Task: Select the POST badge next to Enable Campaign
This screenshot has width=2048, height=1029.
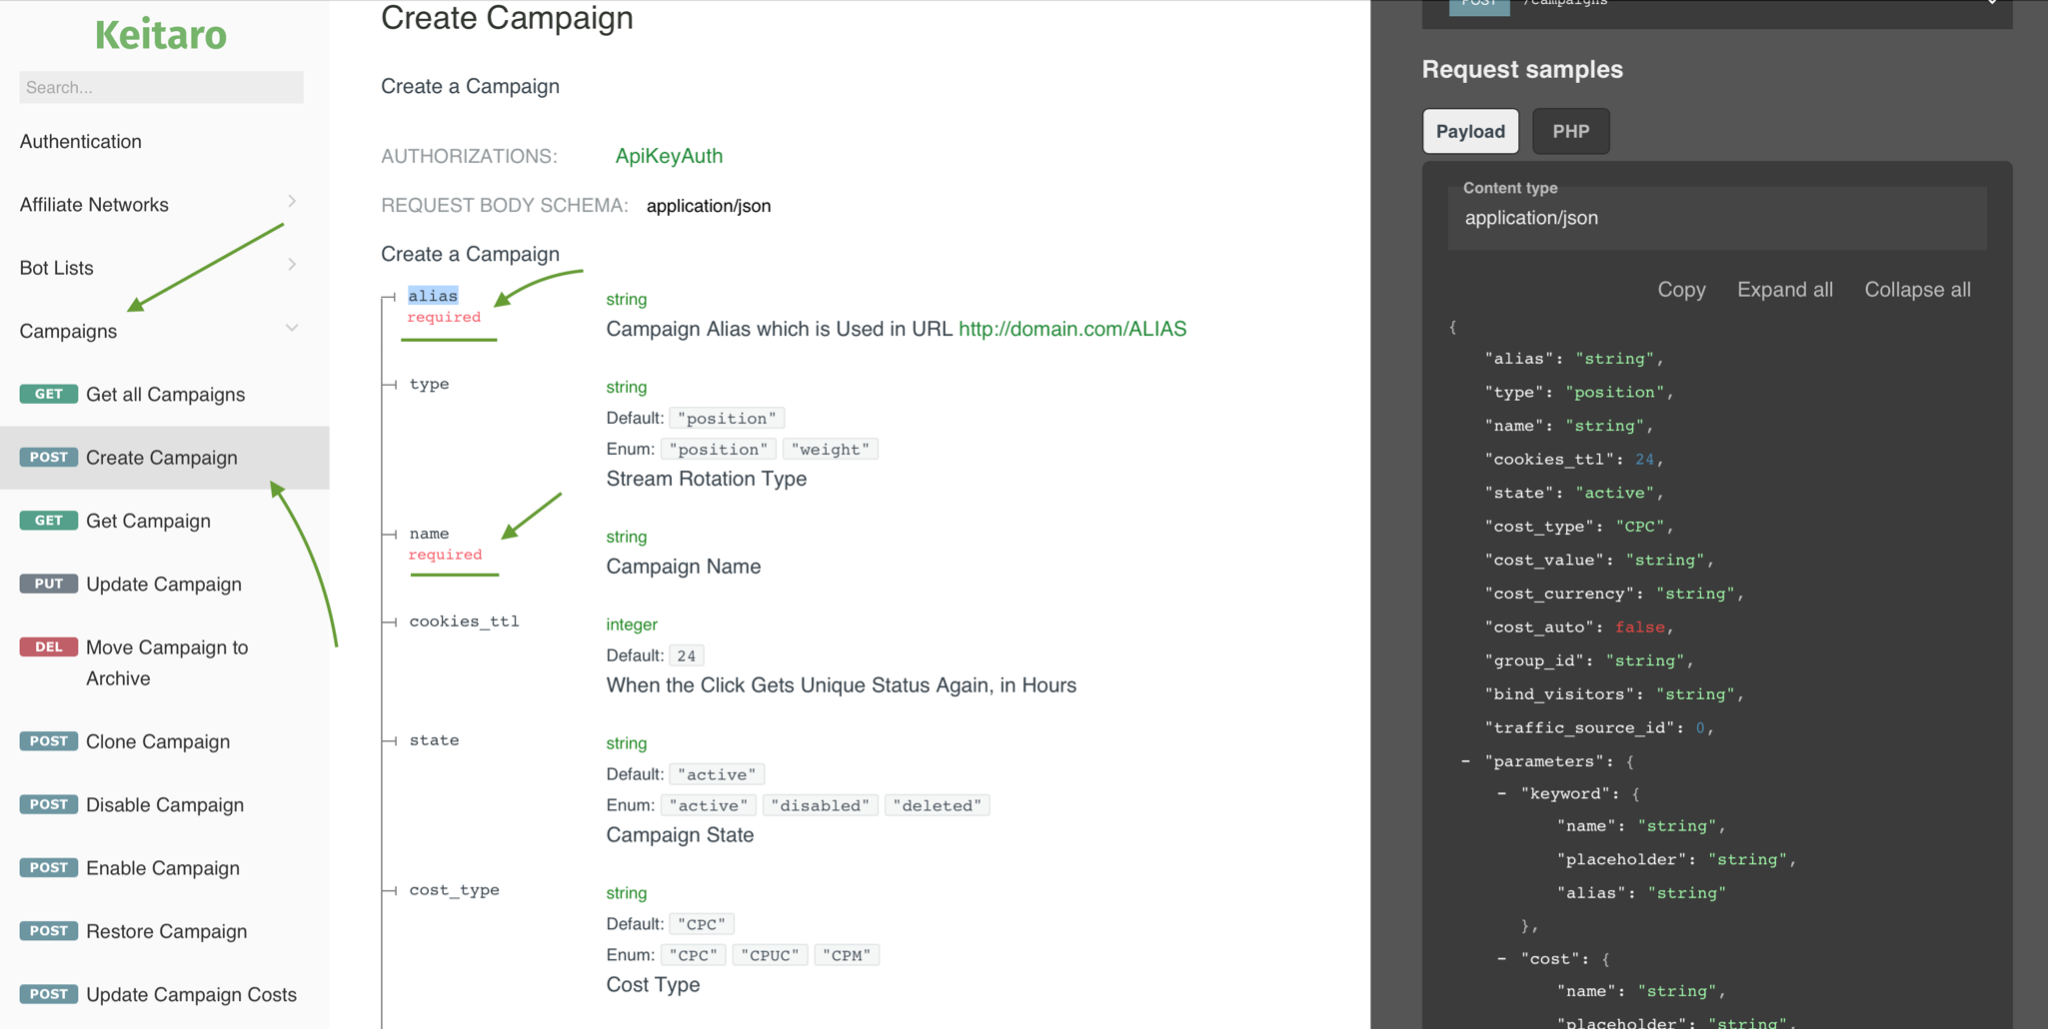Action: [48, 867]
